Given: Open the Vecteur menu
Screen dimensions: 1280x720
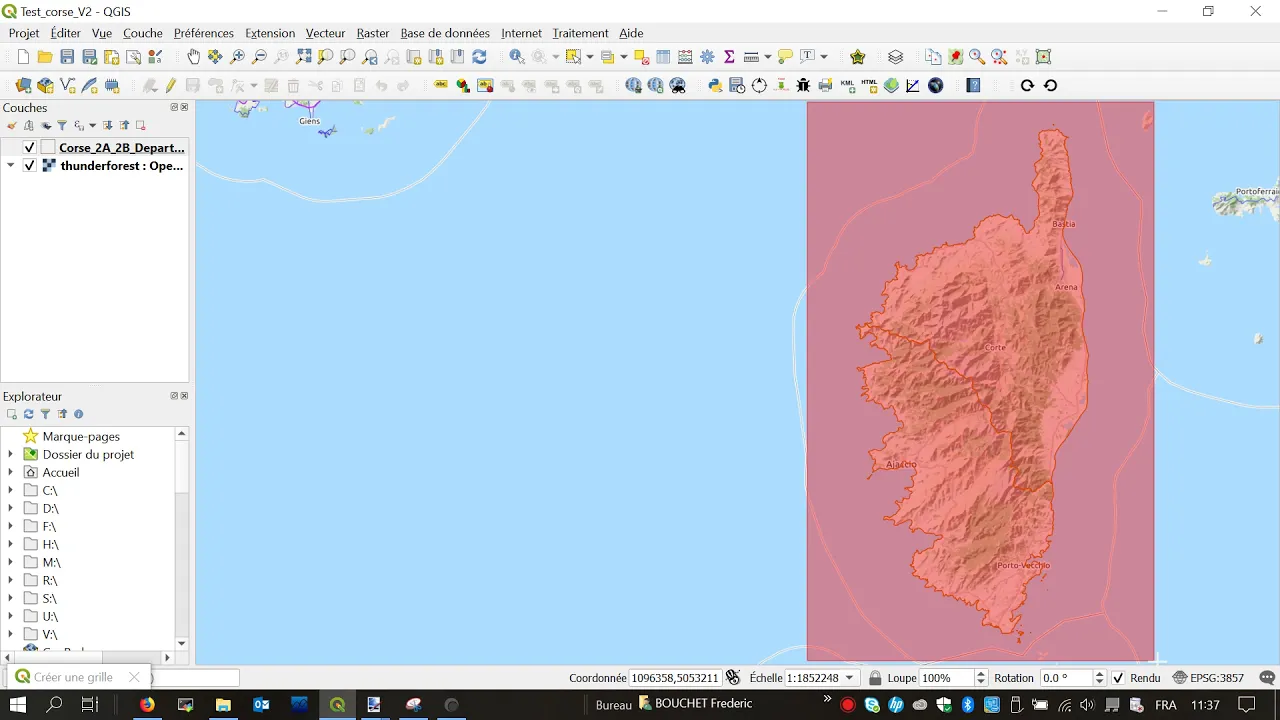Looking at the screenshot, I should click(325, 33).
